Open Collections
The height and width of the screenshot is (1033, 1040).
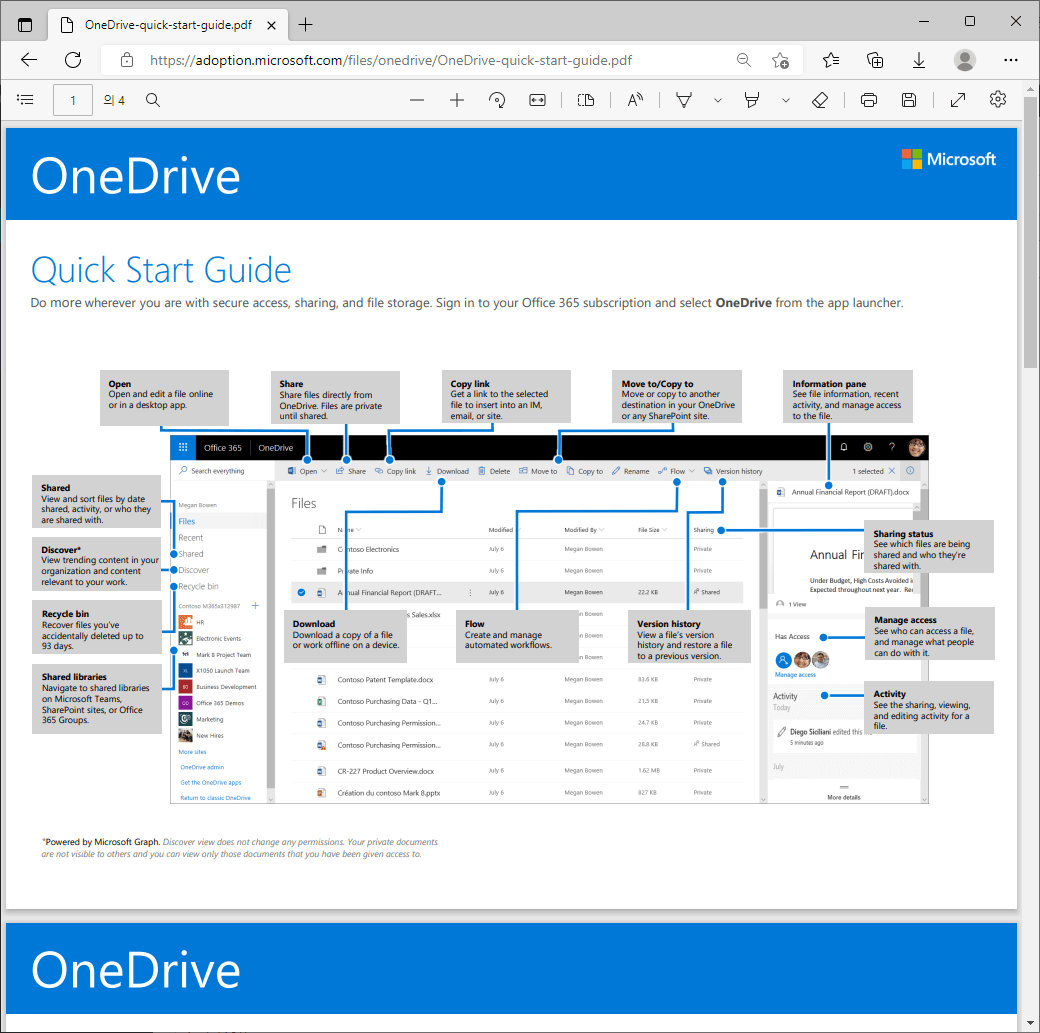pyautogui.click(x=875, y=60)
